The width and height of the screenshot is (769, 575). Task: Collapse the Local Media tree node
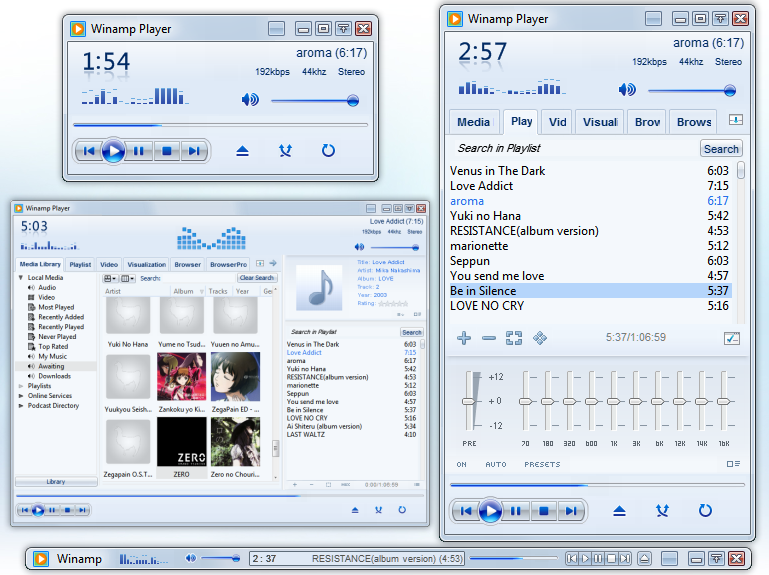(21, 278)
